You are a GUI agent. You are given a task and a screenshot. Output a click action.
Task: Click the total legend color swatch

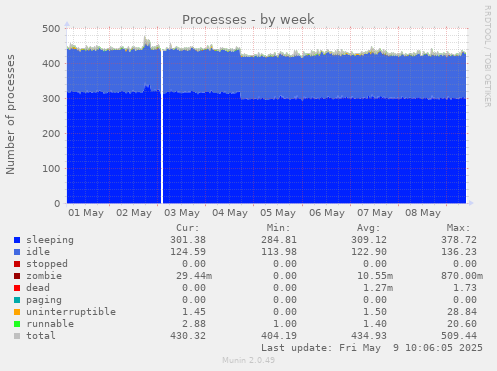click(x=17, y=336)
